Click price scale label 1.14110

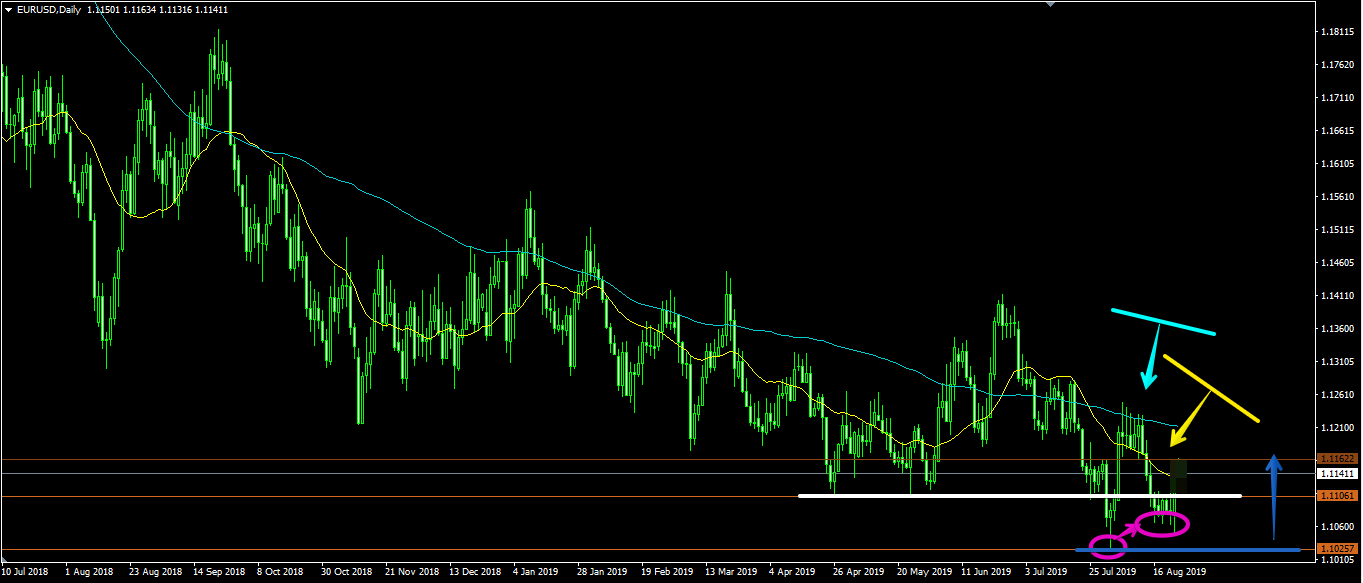click(x=1336, y=296)
